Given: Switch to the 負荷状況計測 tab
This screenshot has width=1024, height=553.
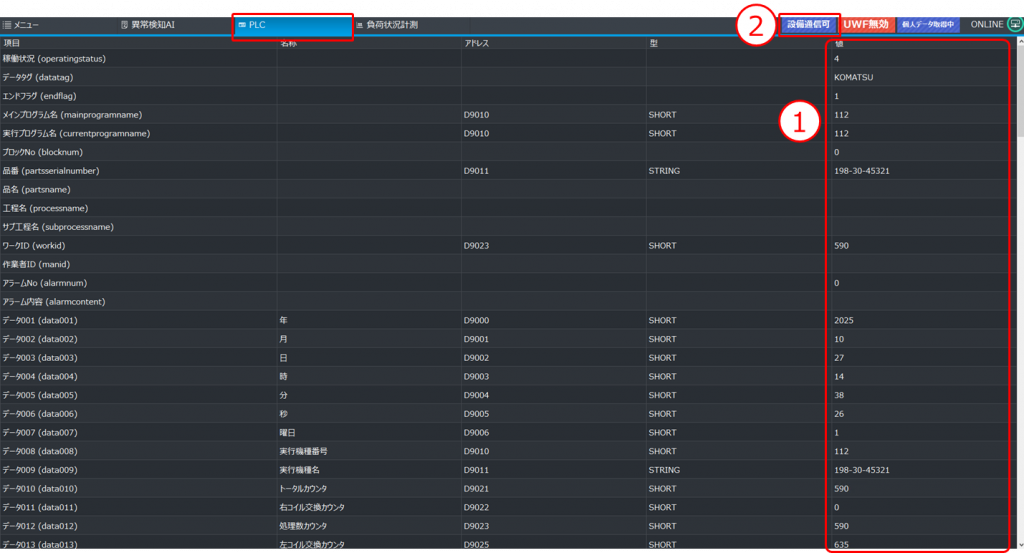Looking at the screenshot, I should click(x=392, y=24).
